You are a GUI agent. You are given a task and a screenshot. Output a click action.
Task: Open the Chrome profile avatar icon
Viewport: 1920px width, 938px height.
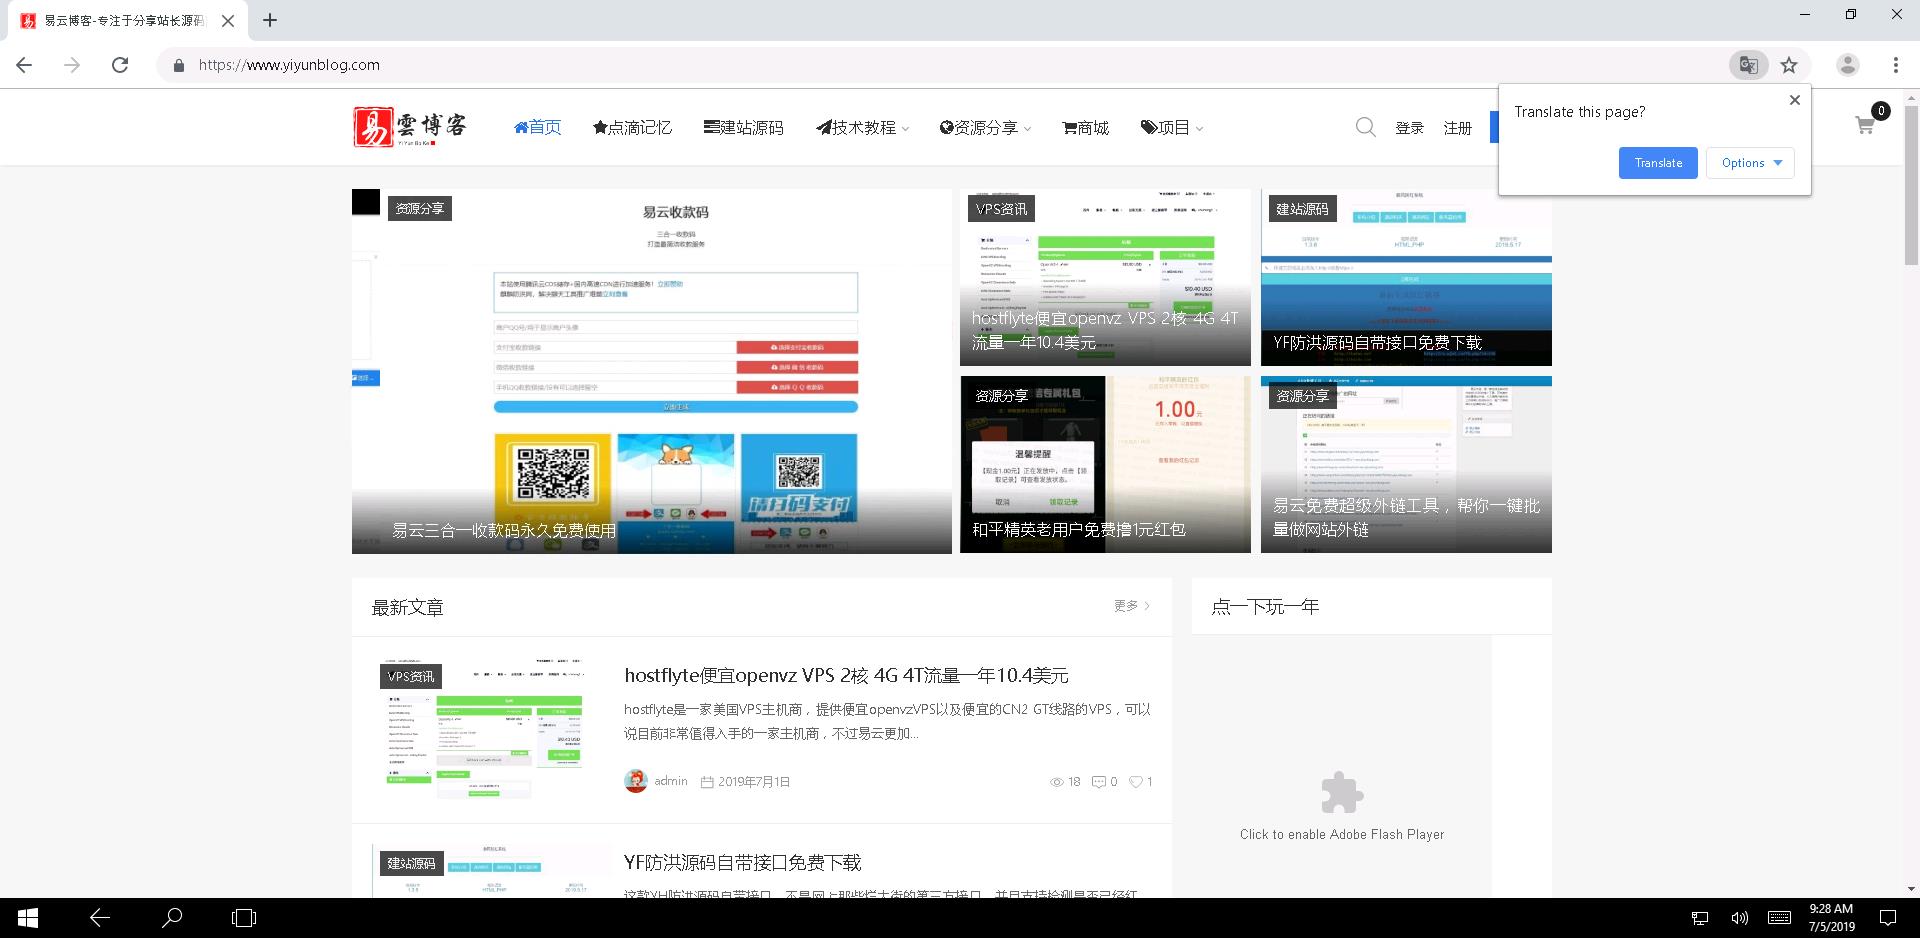tap(1848, 65)
